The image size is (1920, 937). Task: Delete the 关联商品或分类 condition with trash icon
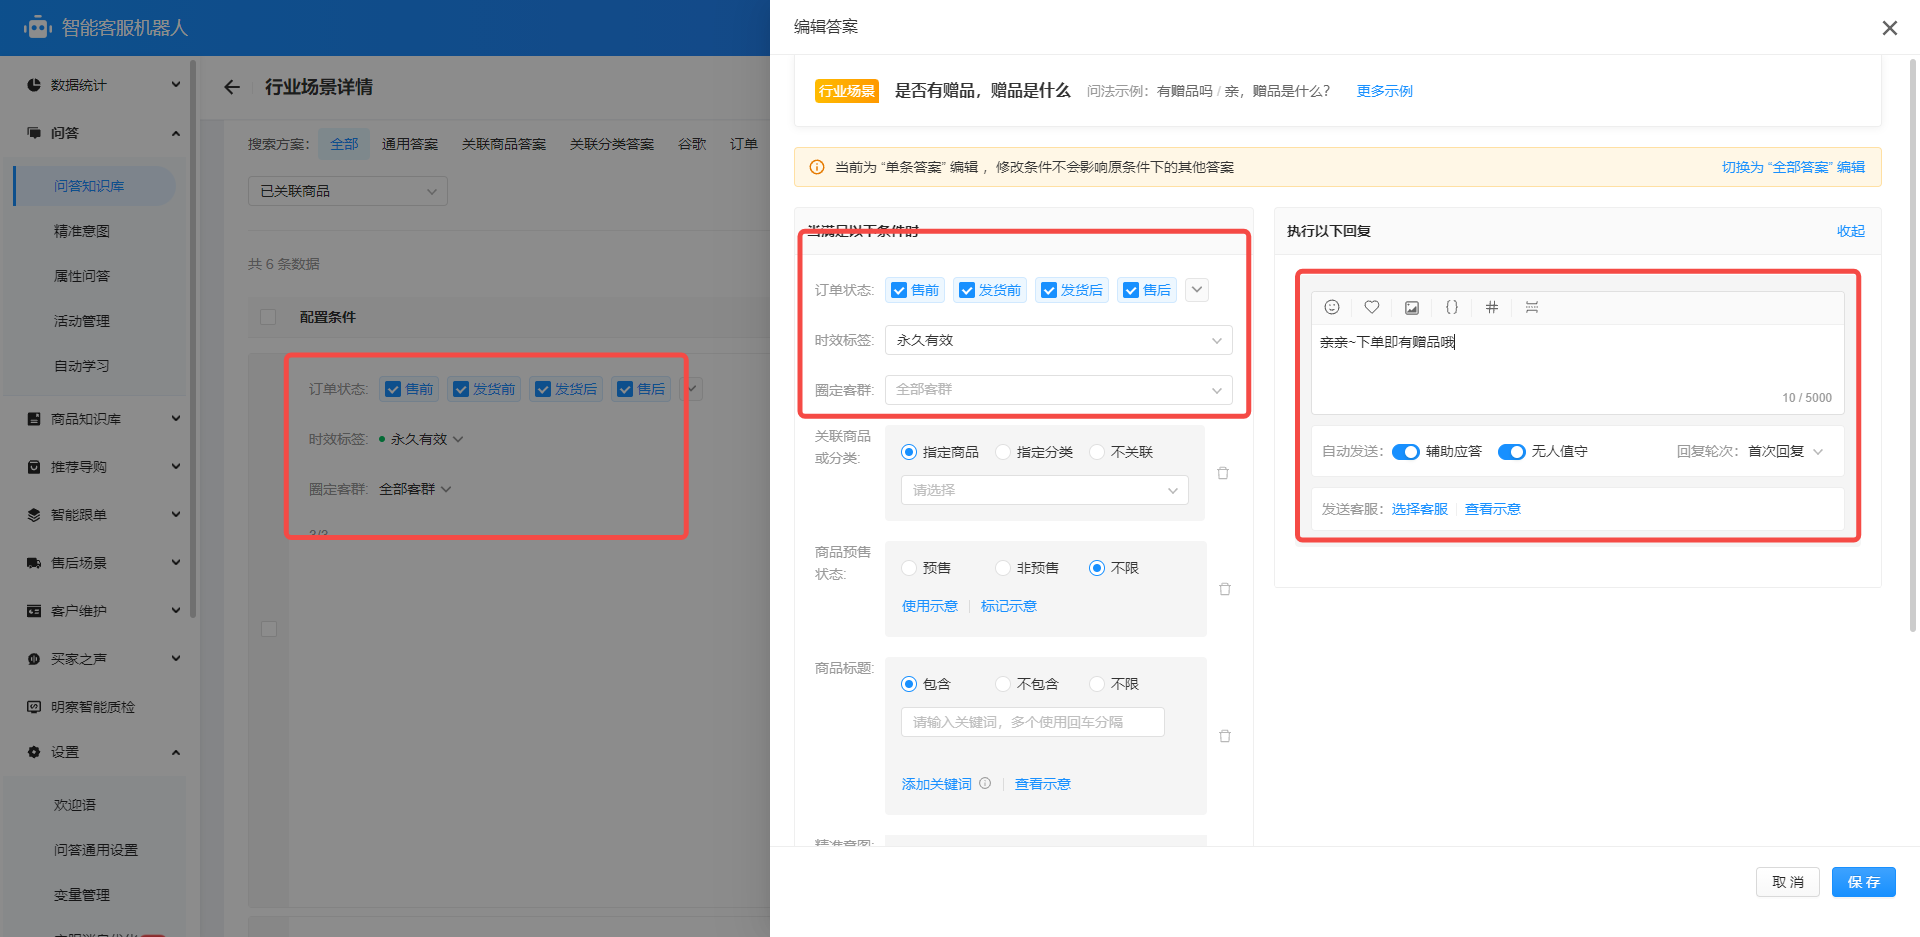tap(1223, 473)
